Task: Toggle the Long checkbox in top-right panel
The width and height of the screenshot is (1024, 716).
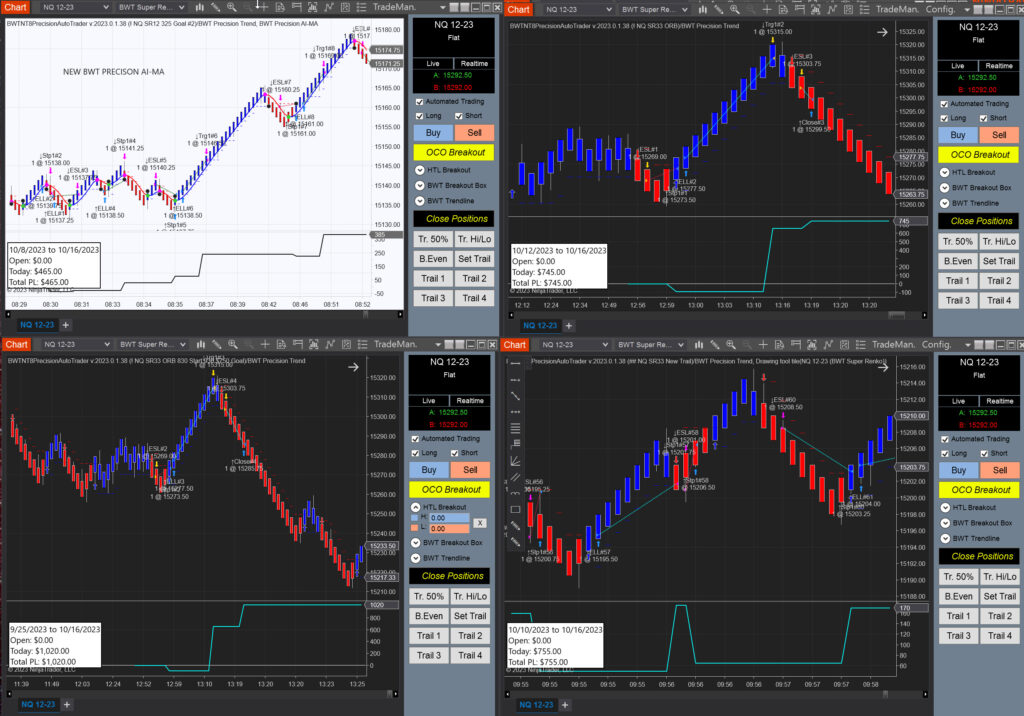Action: tap(945, 118)
